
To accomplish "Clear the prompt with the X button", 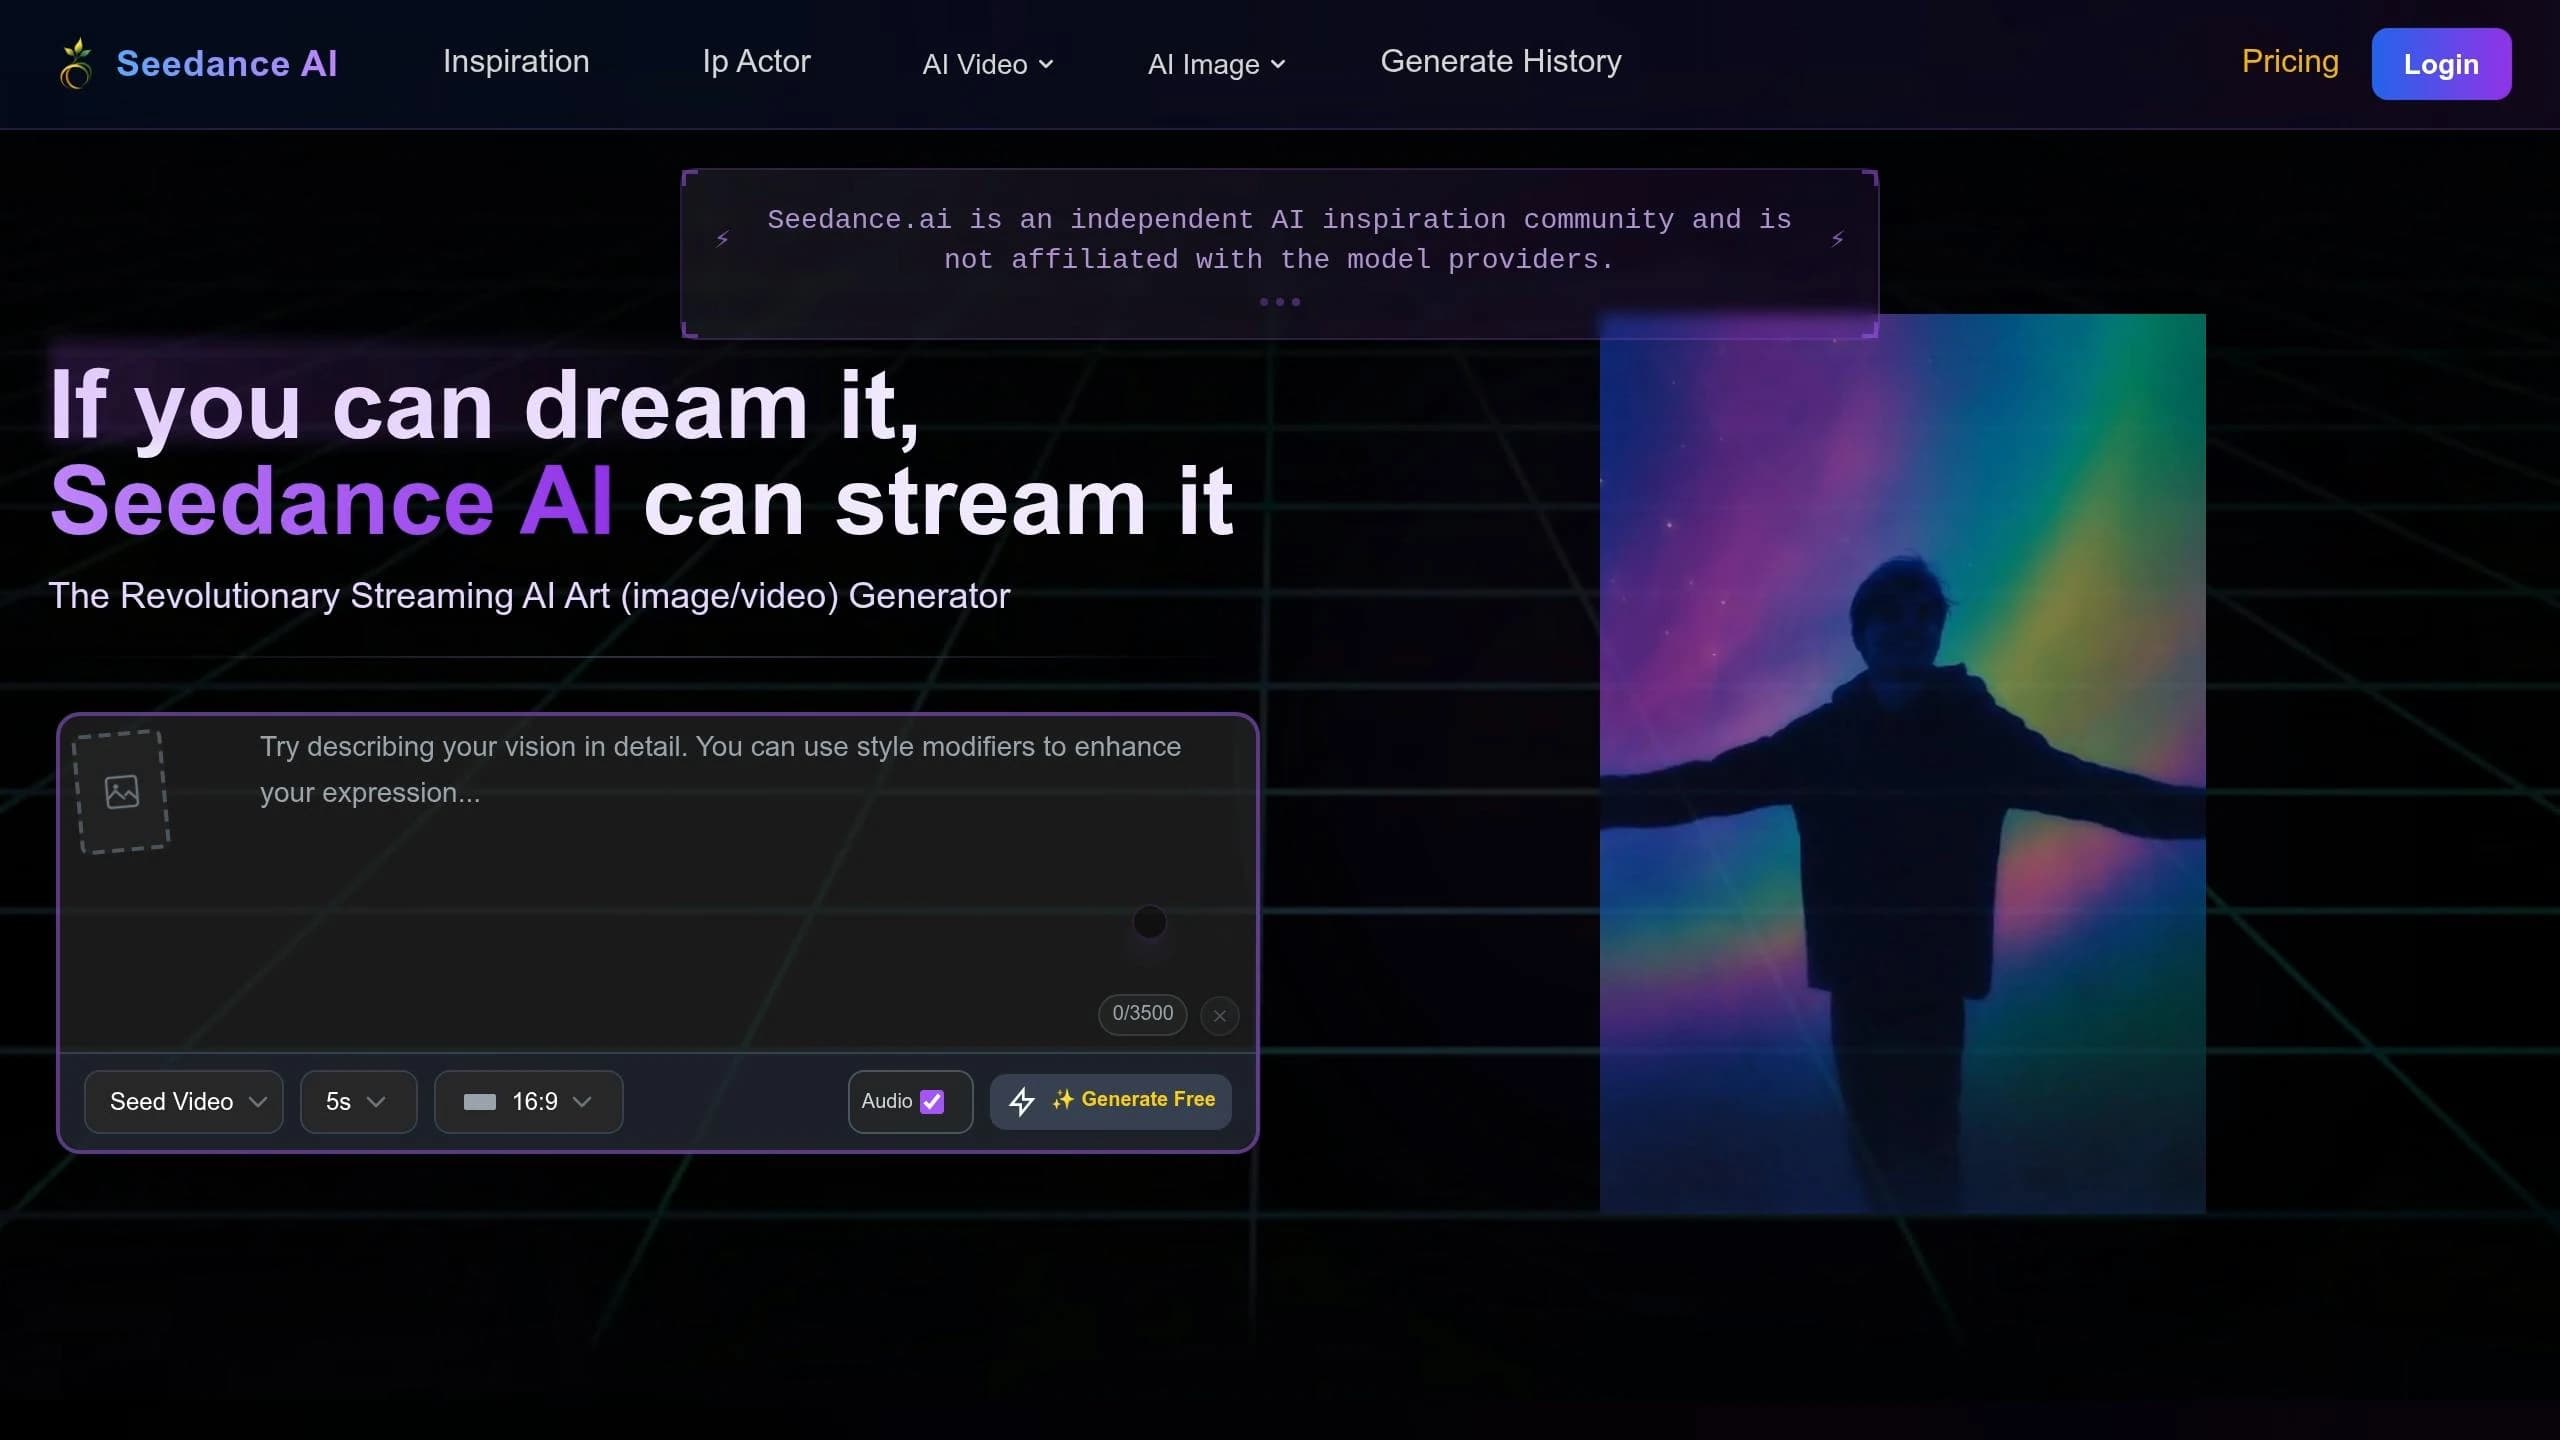I will coord(1219,1015).
